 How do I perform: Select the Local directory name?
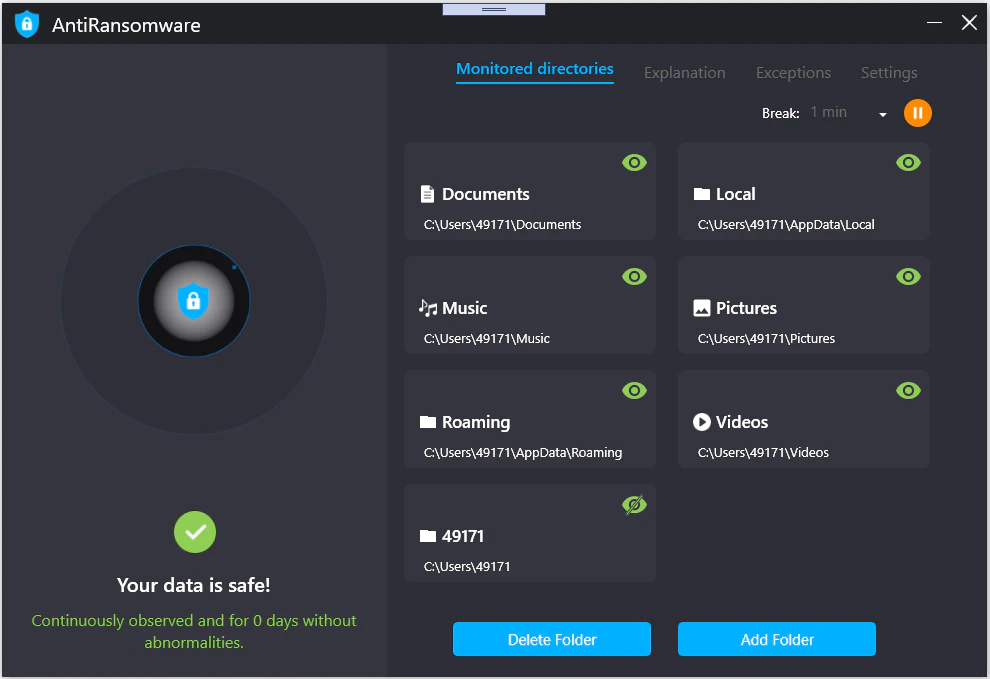[x=736, y=194]
